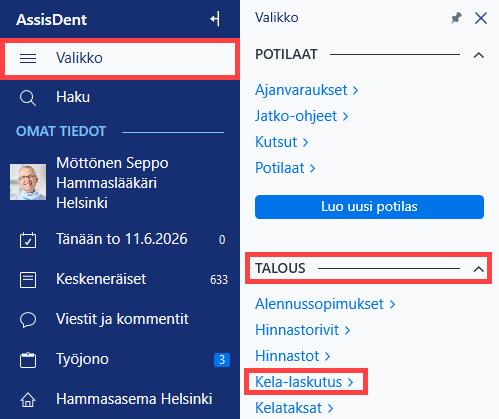Click Luo uusi potilas button

pos(369,207)
